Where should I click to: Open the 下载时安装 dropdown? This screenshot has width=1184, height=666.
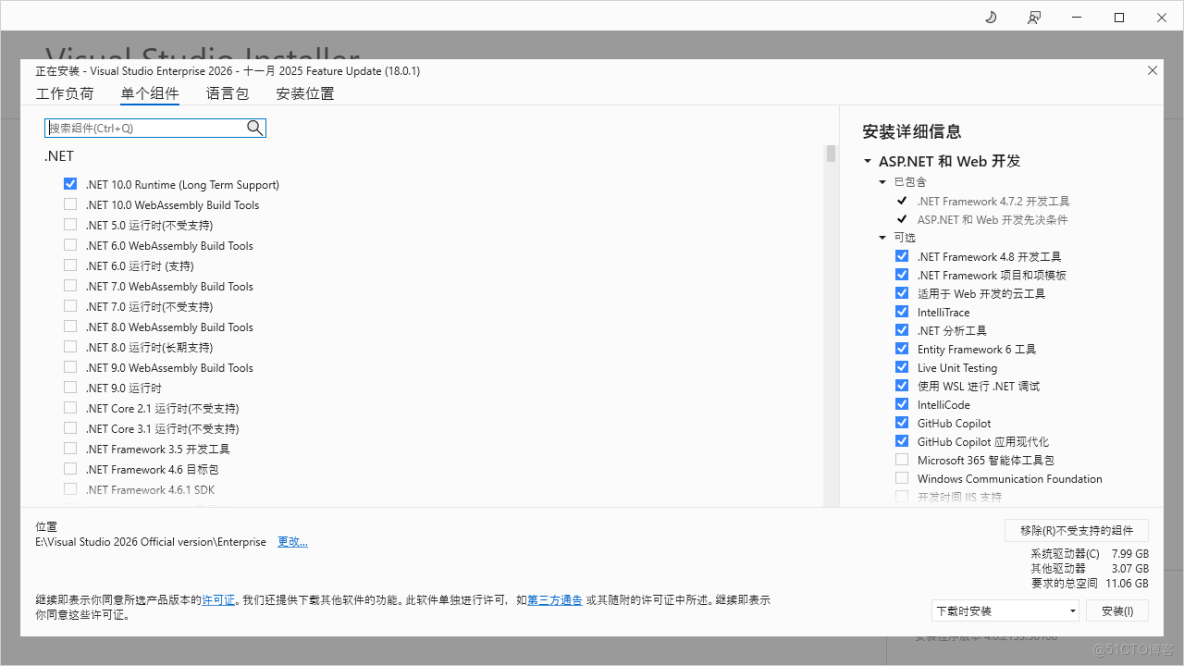(1004, 610)
